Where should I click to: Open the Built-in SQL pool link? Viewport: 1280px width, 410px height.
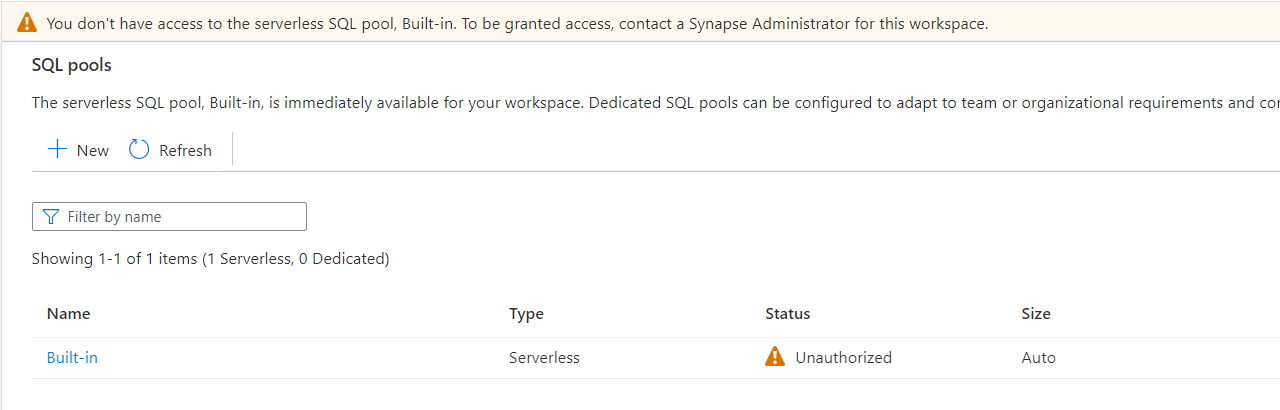point(72,357)
